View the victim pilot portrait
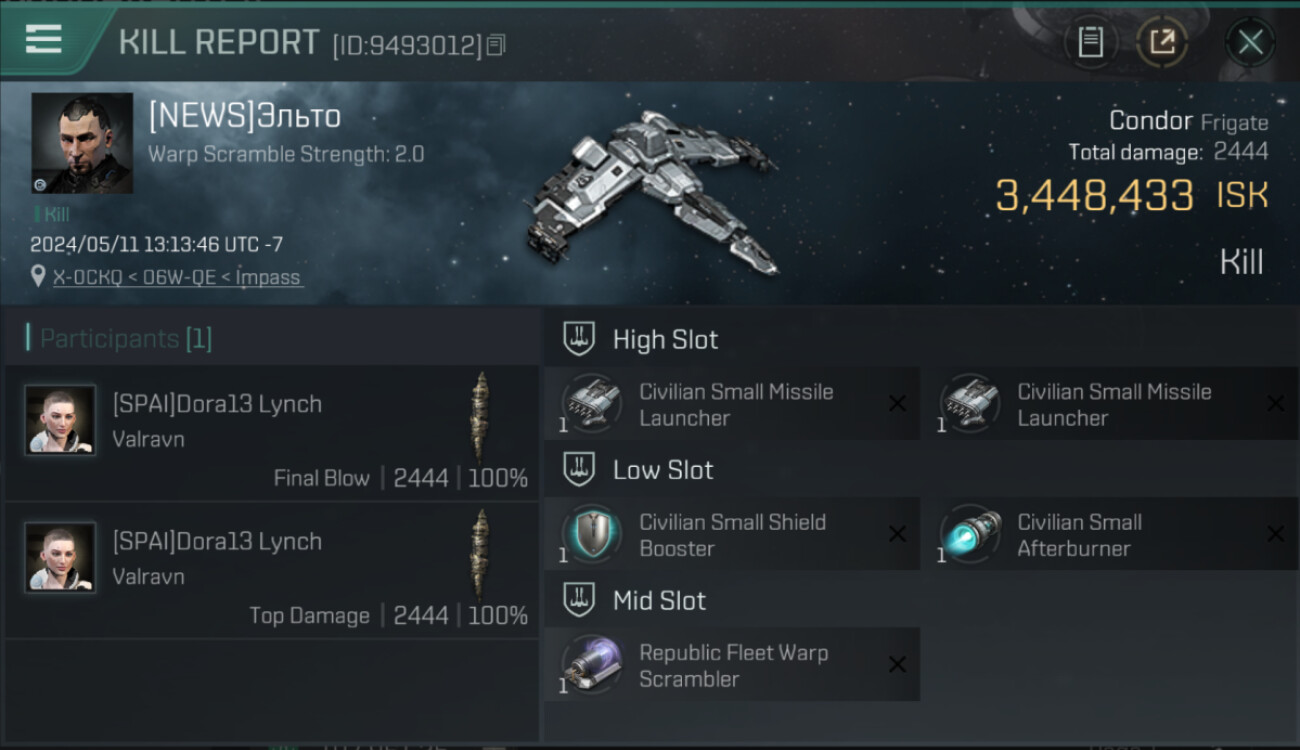Image resolution: width=1300 pixels, height=750 pixels. [x=82, y=143]
